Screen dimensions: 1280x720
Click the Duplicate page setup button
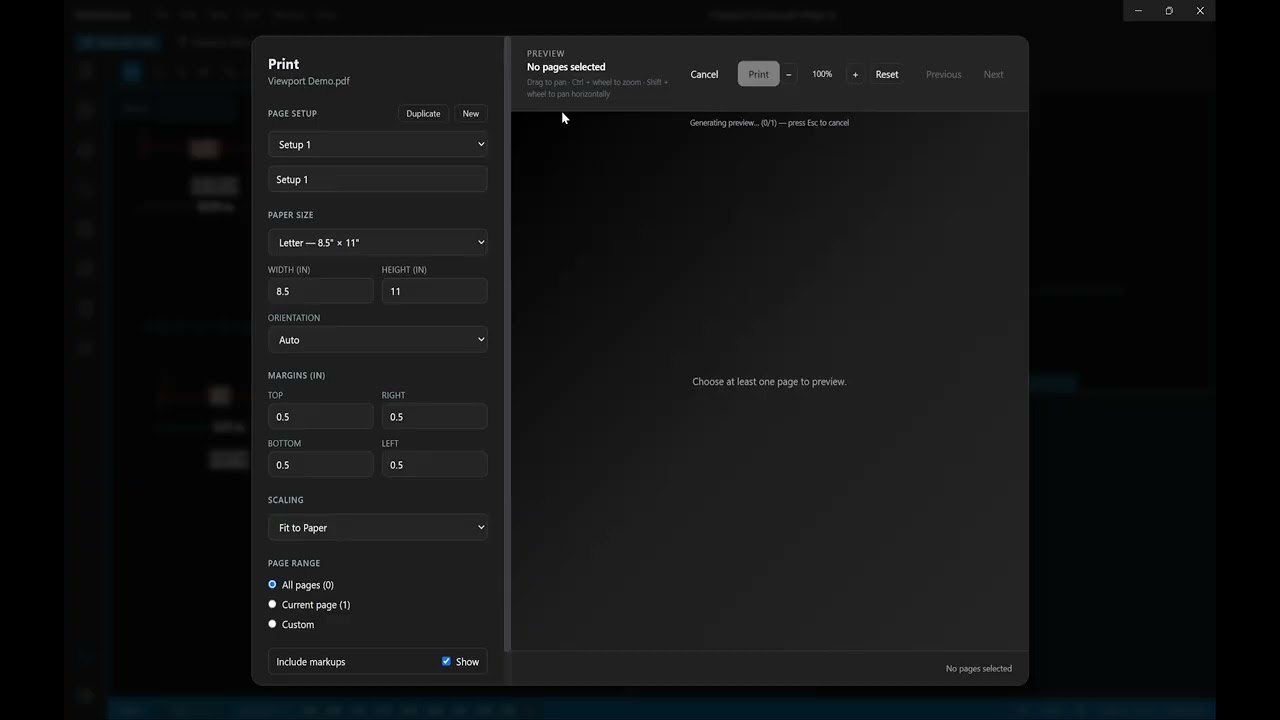[423, 113]
